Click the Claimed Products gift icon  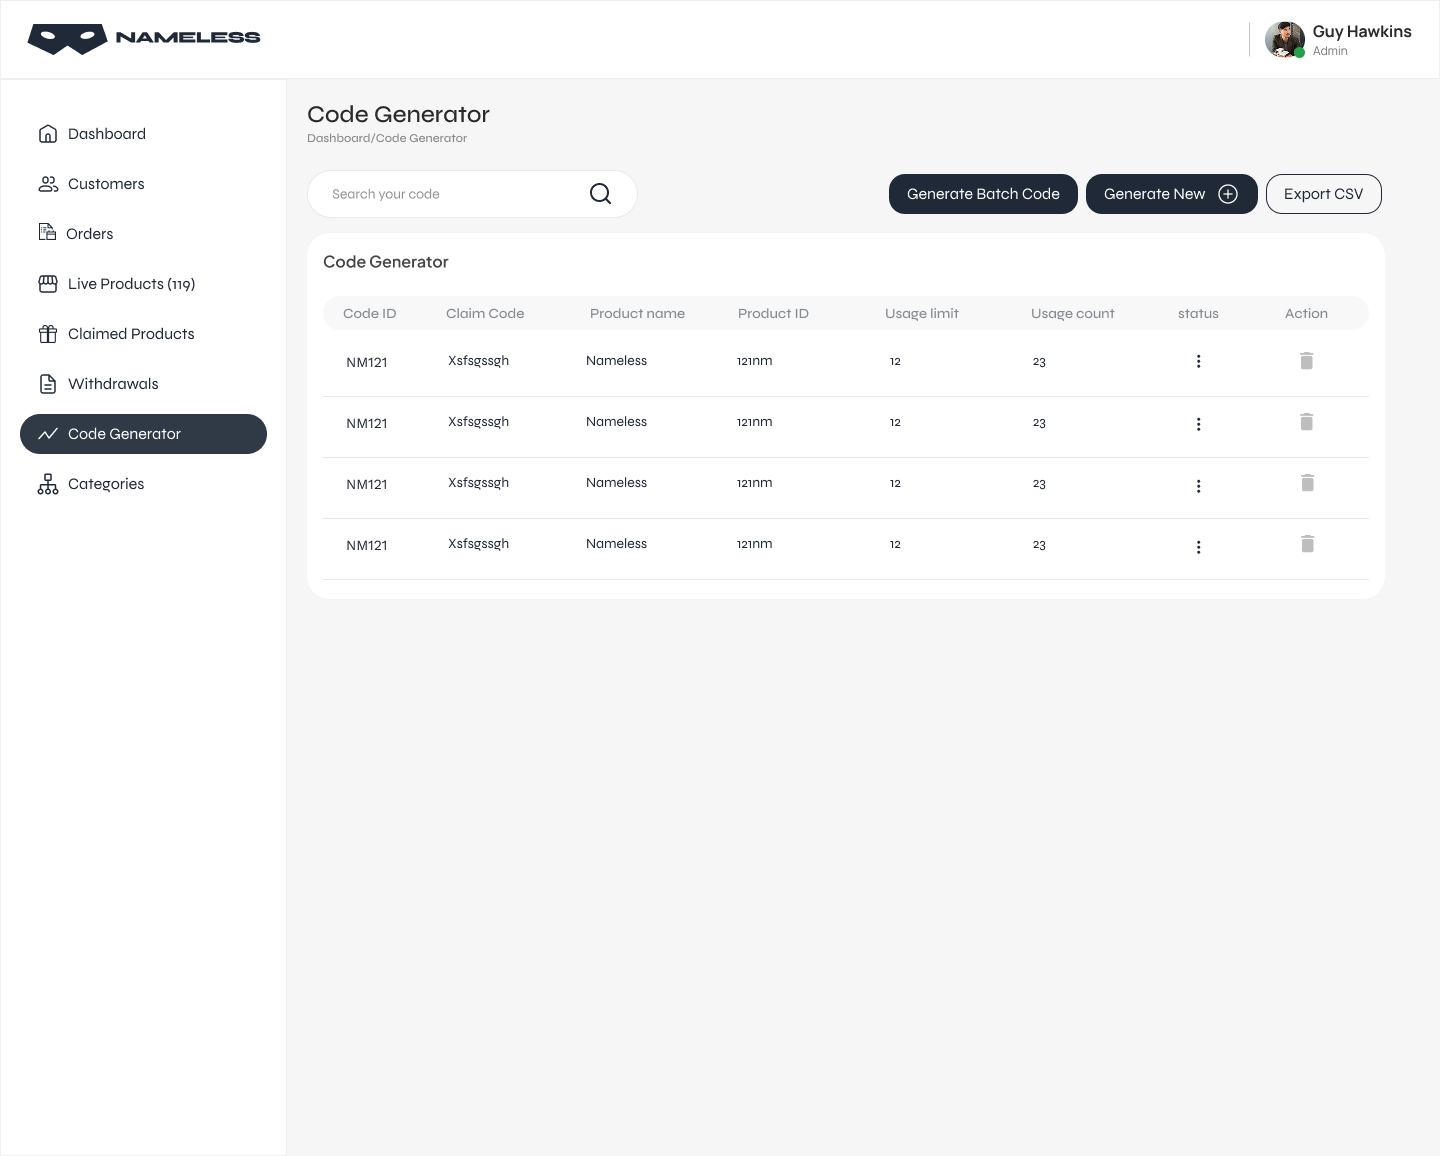[x=48, y=334]
